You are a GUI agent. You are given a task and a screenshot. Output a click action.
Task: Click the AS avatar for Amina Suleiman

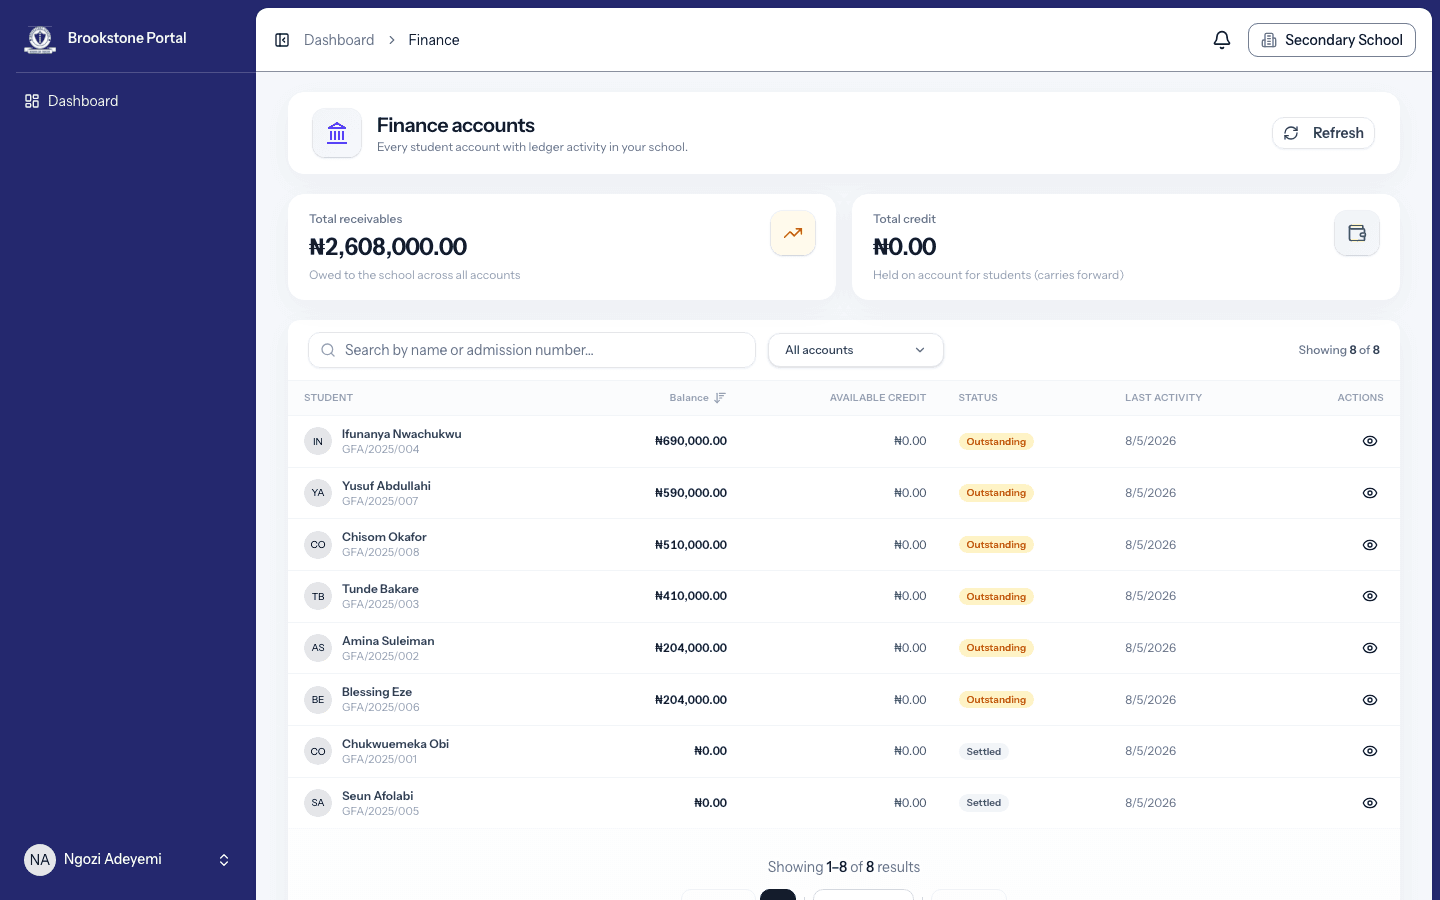click(318, 648)
